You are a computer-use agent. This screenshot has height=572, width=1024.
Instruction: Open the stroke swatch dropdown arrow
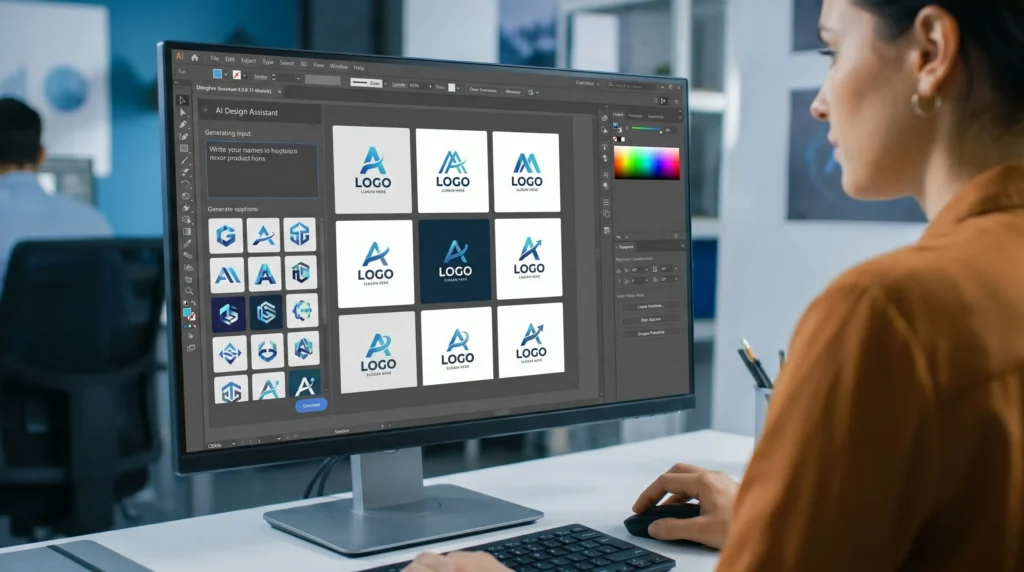[x=244, y=76]
